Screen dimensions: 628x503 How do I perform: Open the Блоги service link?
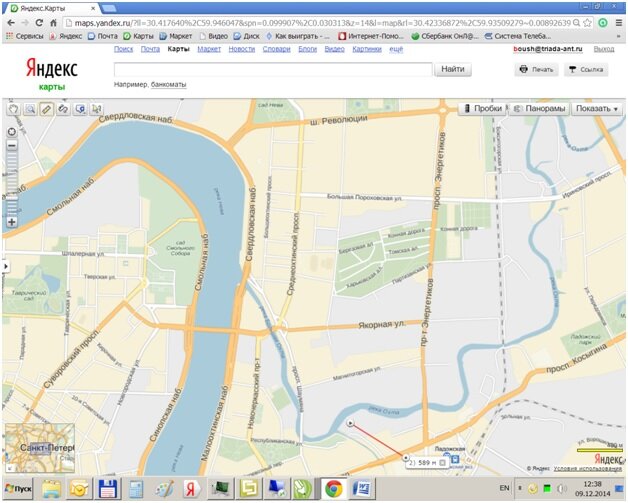tap(308, 49)
